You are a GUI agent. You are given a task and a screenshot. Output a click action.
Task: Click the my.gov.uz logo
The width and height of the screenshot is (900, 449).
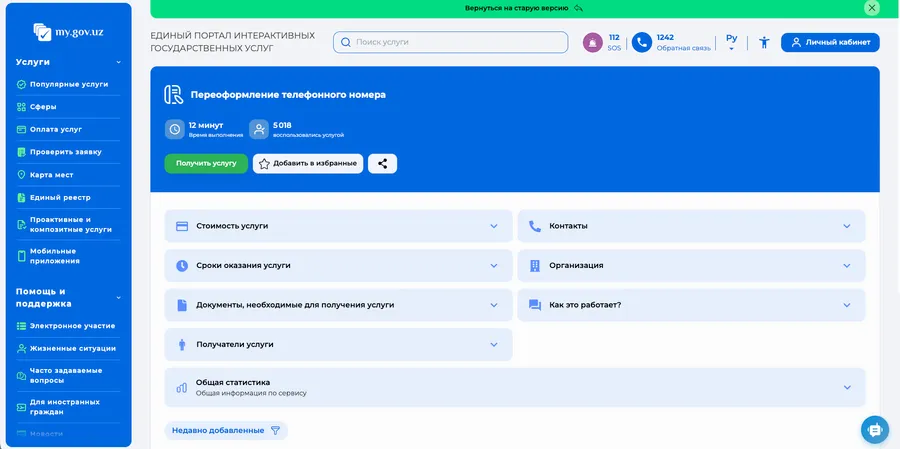coord(68,31)
